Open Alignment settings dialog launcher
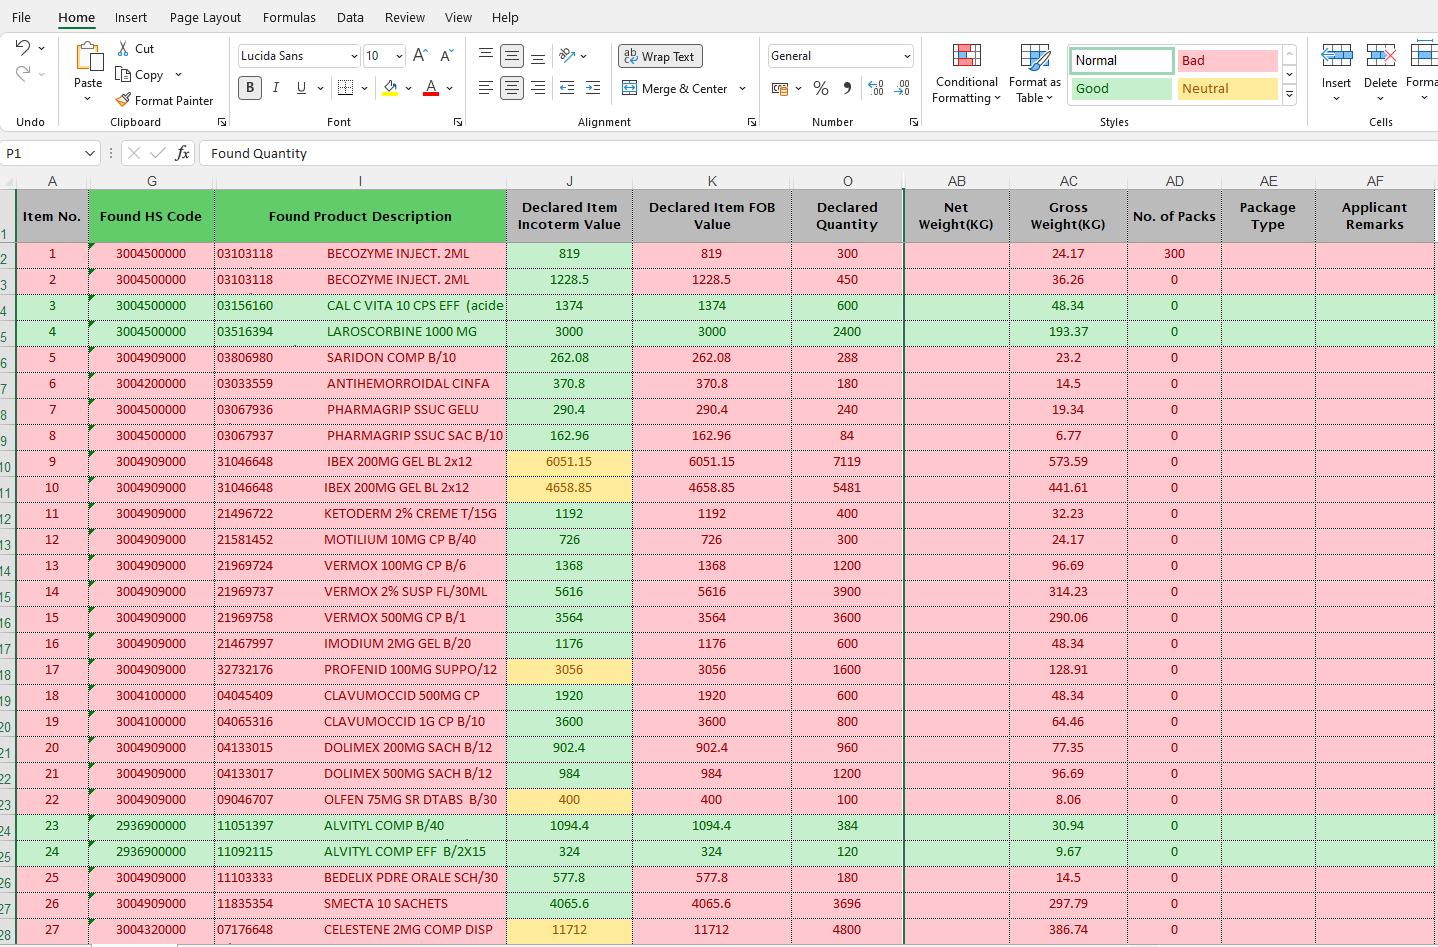This screenshot has height=947, width=1438. [752, 122]
